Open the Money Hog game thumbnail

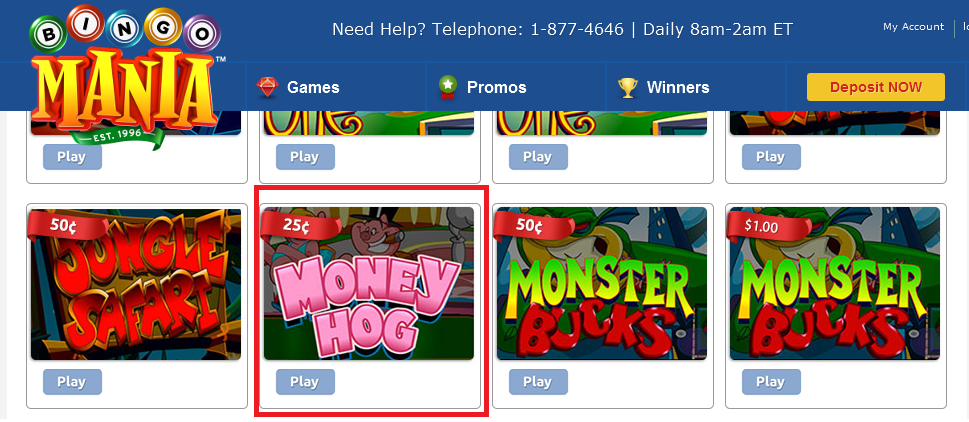[369, 284]
